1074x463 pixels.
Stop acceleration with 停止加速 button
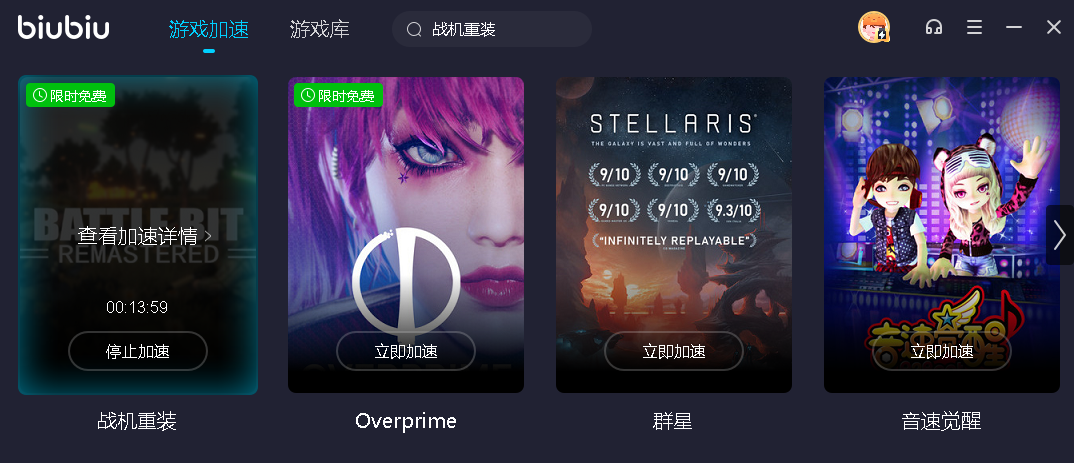[x=138, y=351]
